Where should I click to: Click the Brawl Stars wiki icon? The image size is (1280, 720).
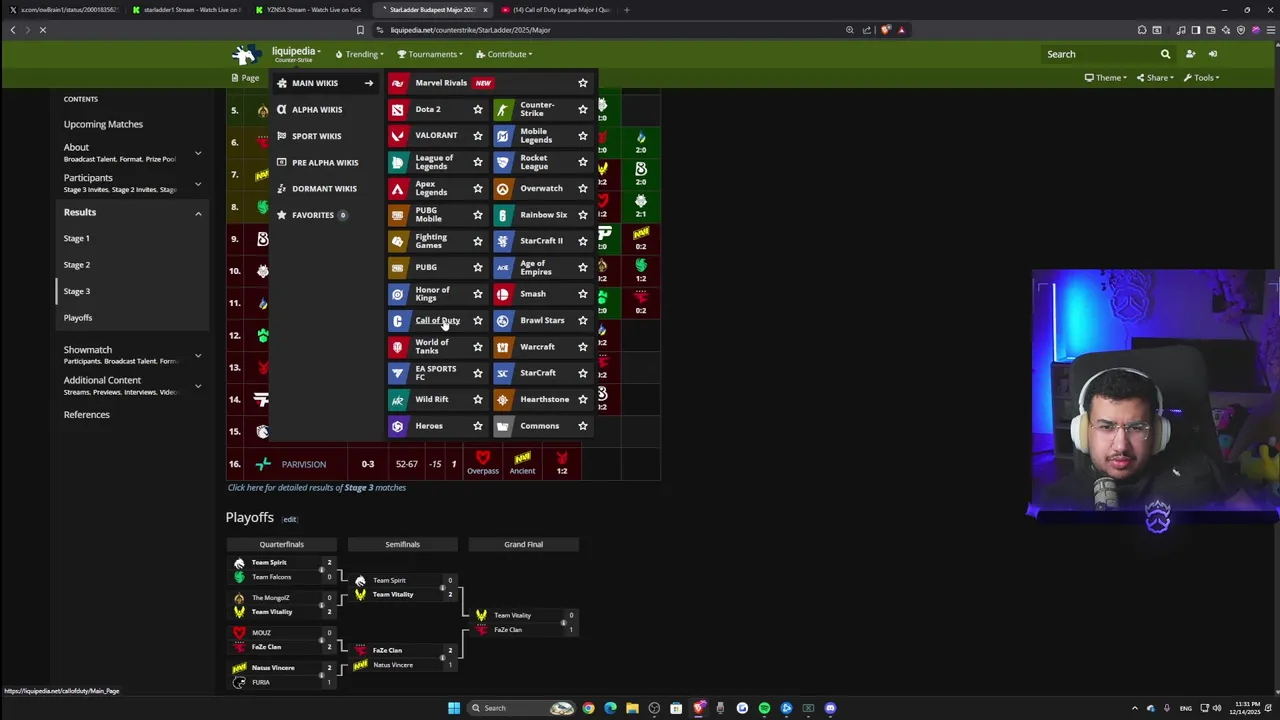[x=503, y=320]
